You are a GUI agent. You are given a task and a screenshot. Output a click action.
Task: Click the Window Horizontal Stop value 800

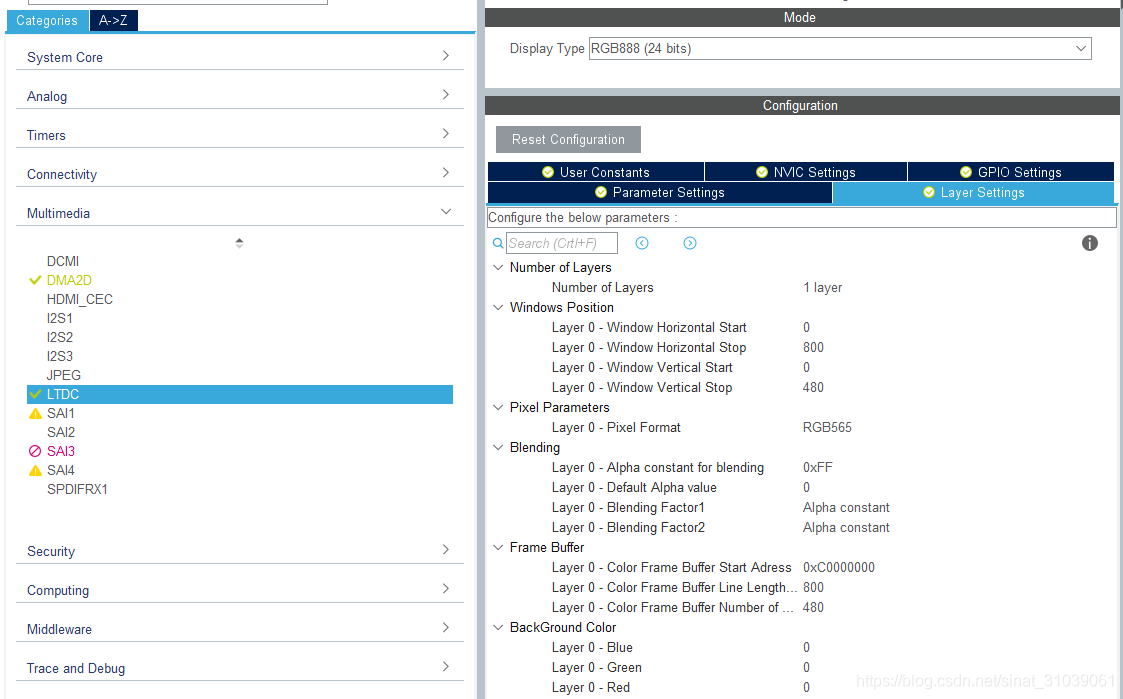[x=813, y=347]
